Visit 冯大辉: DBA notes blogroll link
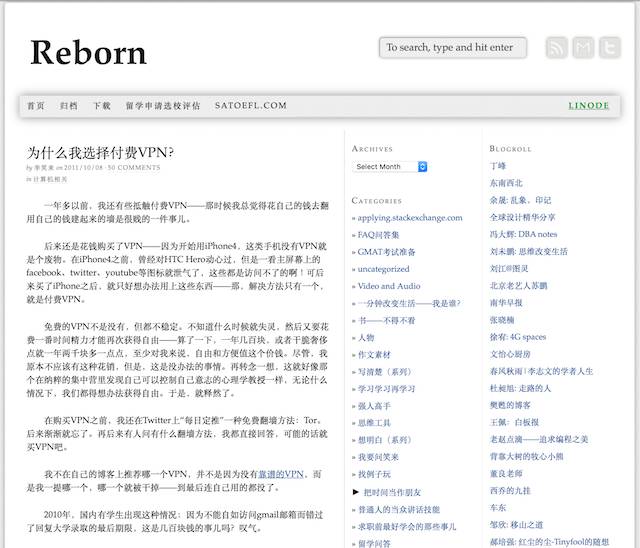This screenshot has width=640, height=548. (524, 234)
